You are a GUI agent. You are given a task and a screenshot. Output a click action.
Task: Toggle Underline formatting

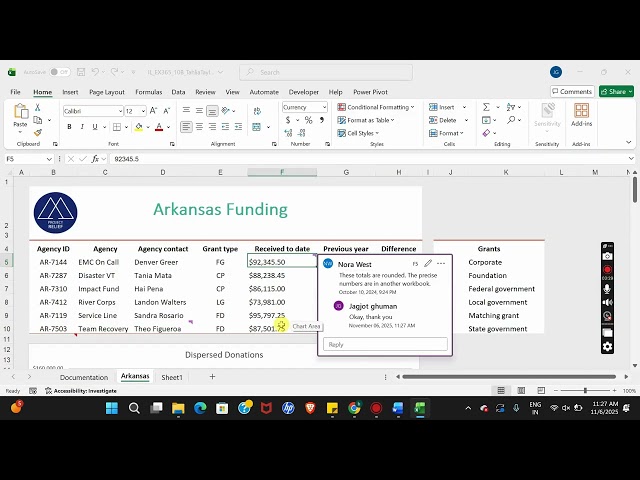click(95, 127)
